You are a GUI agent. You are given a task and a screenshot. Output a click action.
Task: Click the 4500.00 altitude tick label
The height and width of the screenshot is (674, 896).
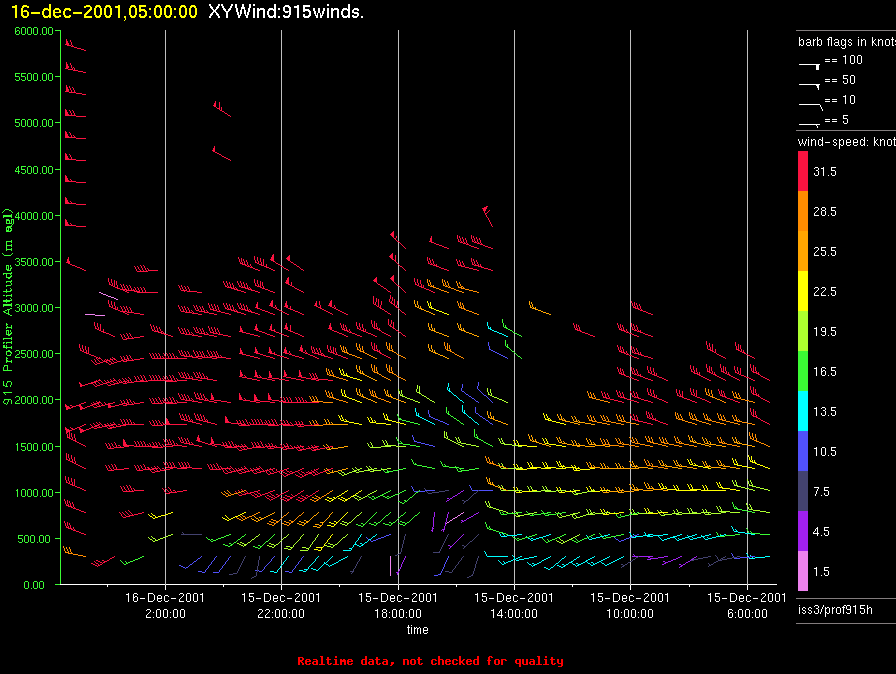[34, 170]
